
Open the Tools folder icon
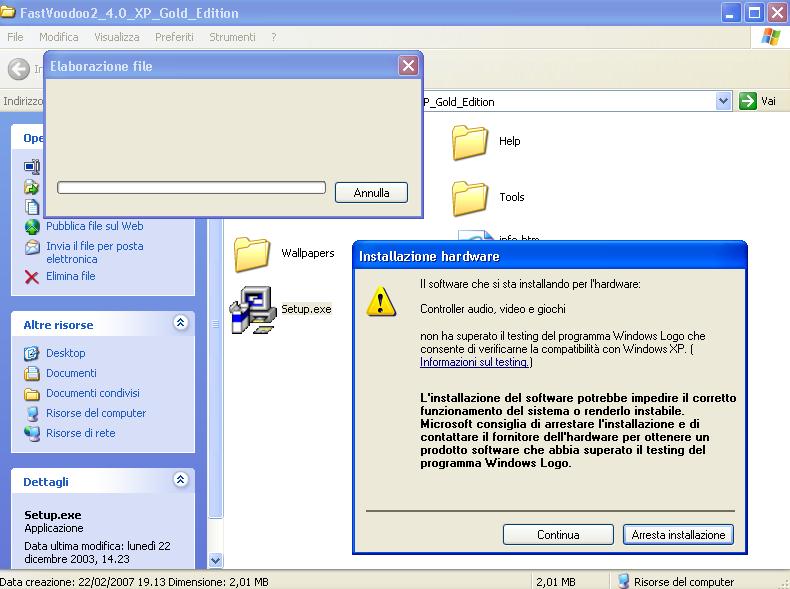pyautogui.click(x=469, y=198)
